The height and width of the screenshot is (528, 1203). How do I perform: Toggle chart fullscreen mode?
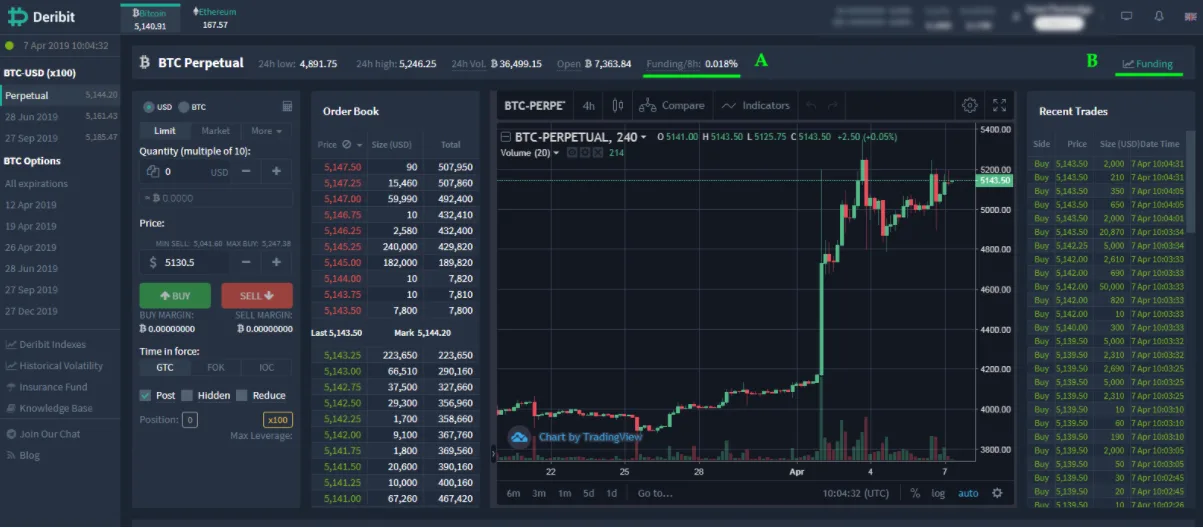999,105
